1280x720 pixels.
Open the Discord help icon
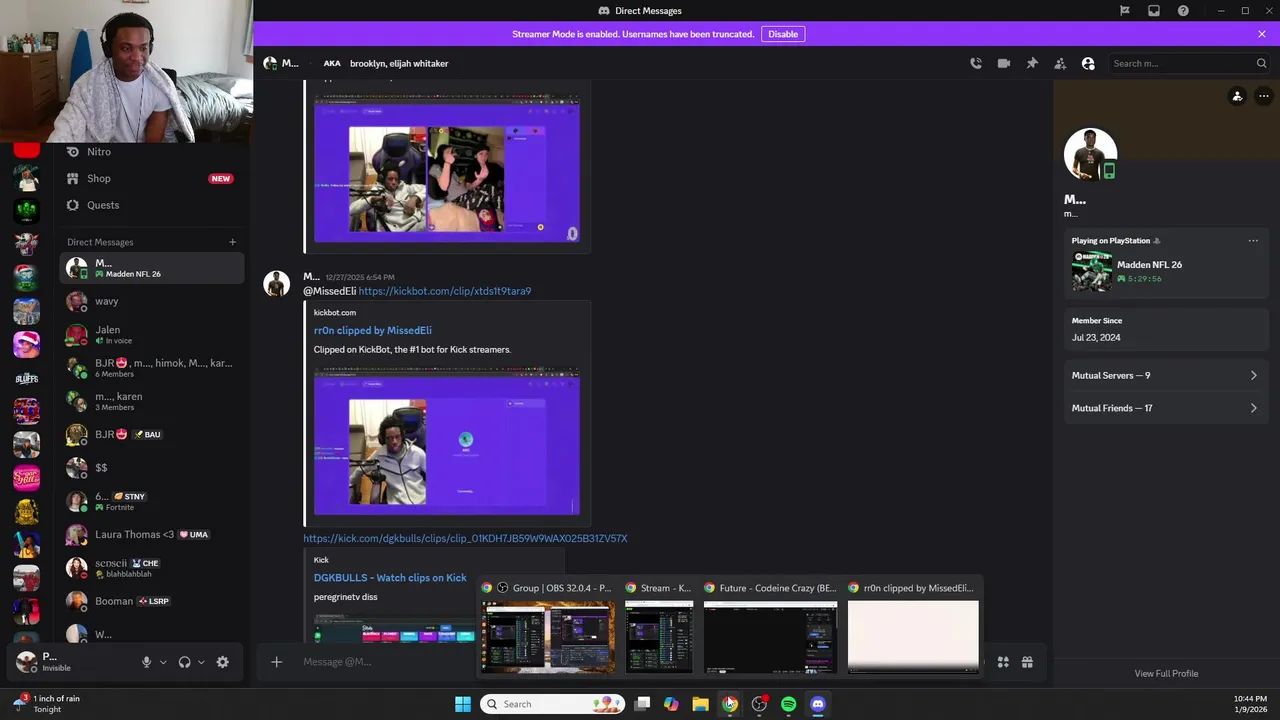tap(1183, 11)
